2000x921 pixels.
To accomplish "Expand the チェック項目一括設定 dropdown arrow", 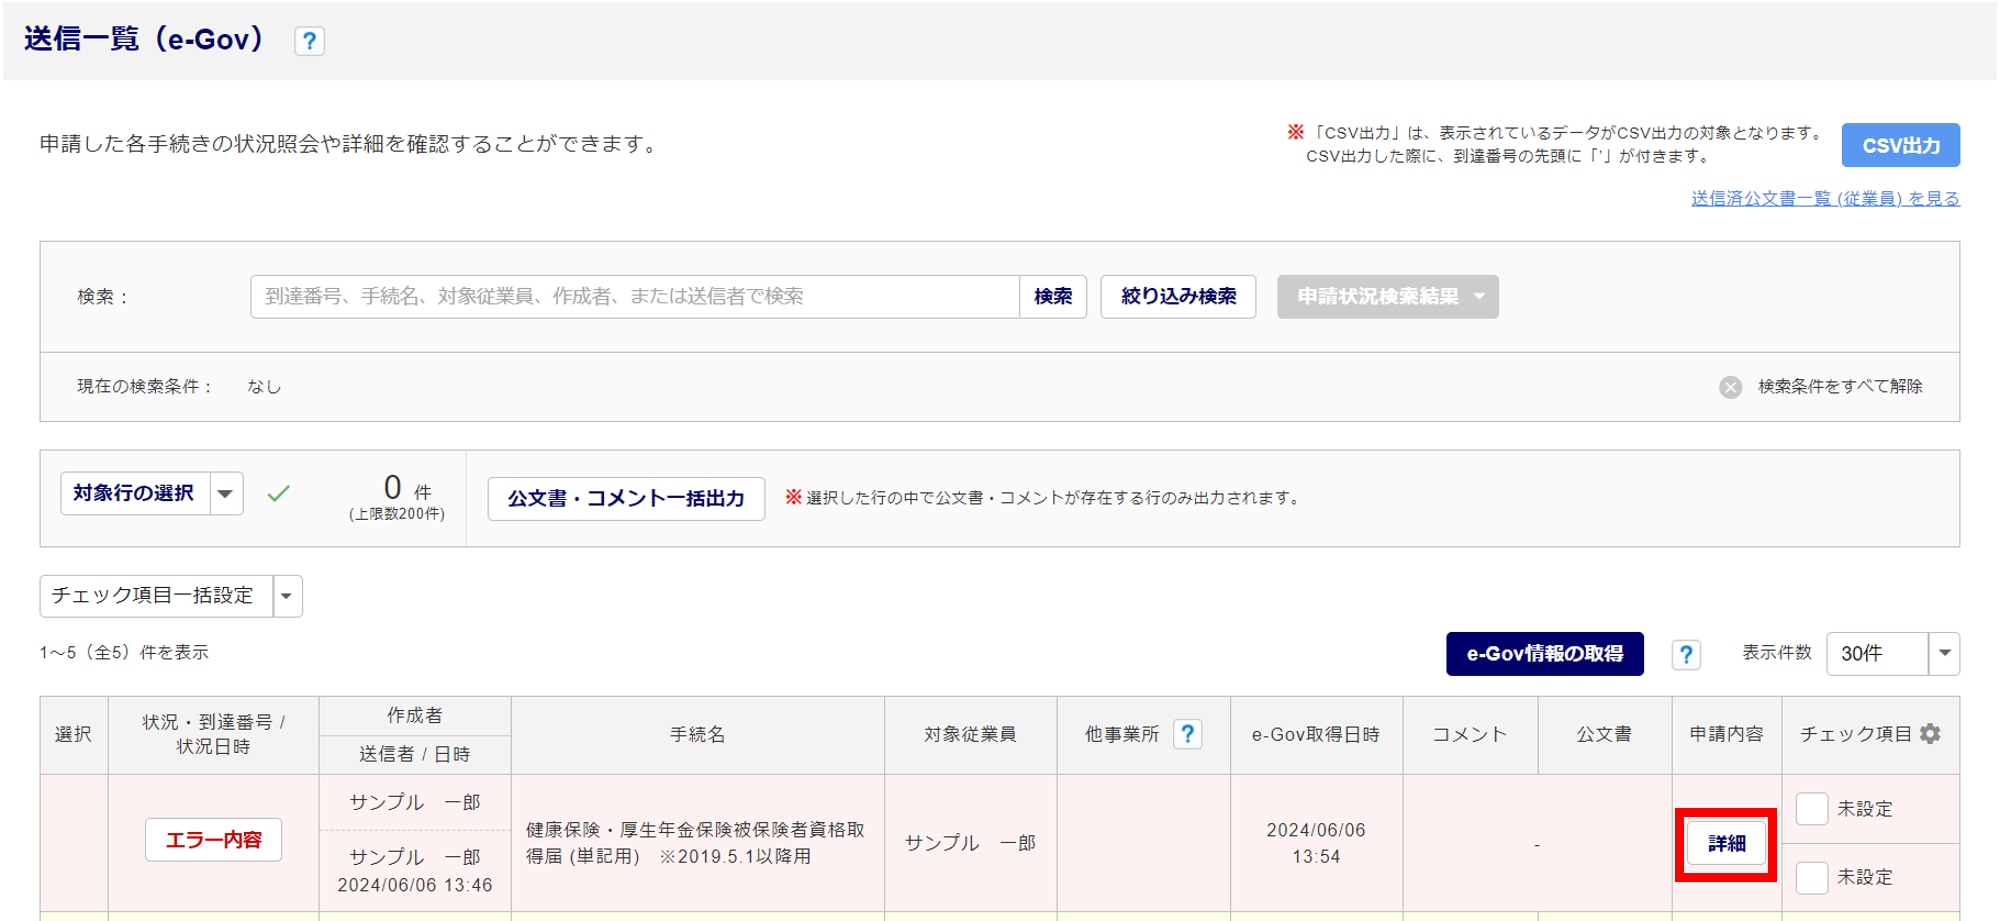I will [x=287, y=596].
